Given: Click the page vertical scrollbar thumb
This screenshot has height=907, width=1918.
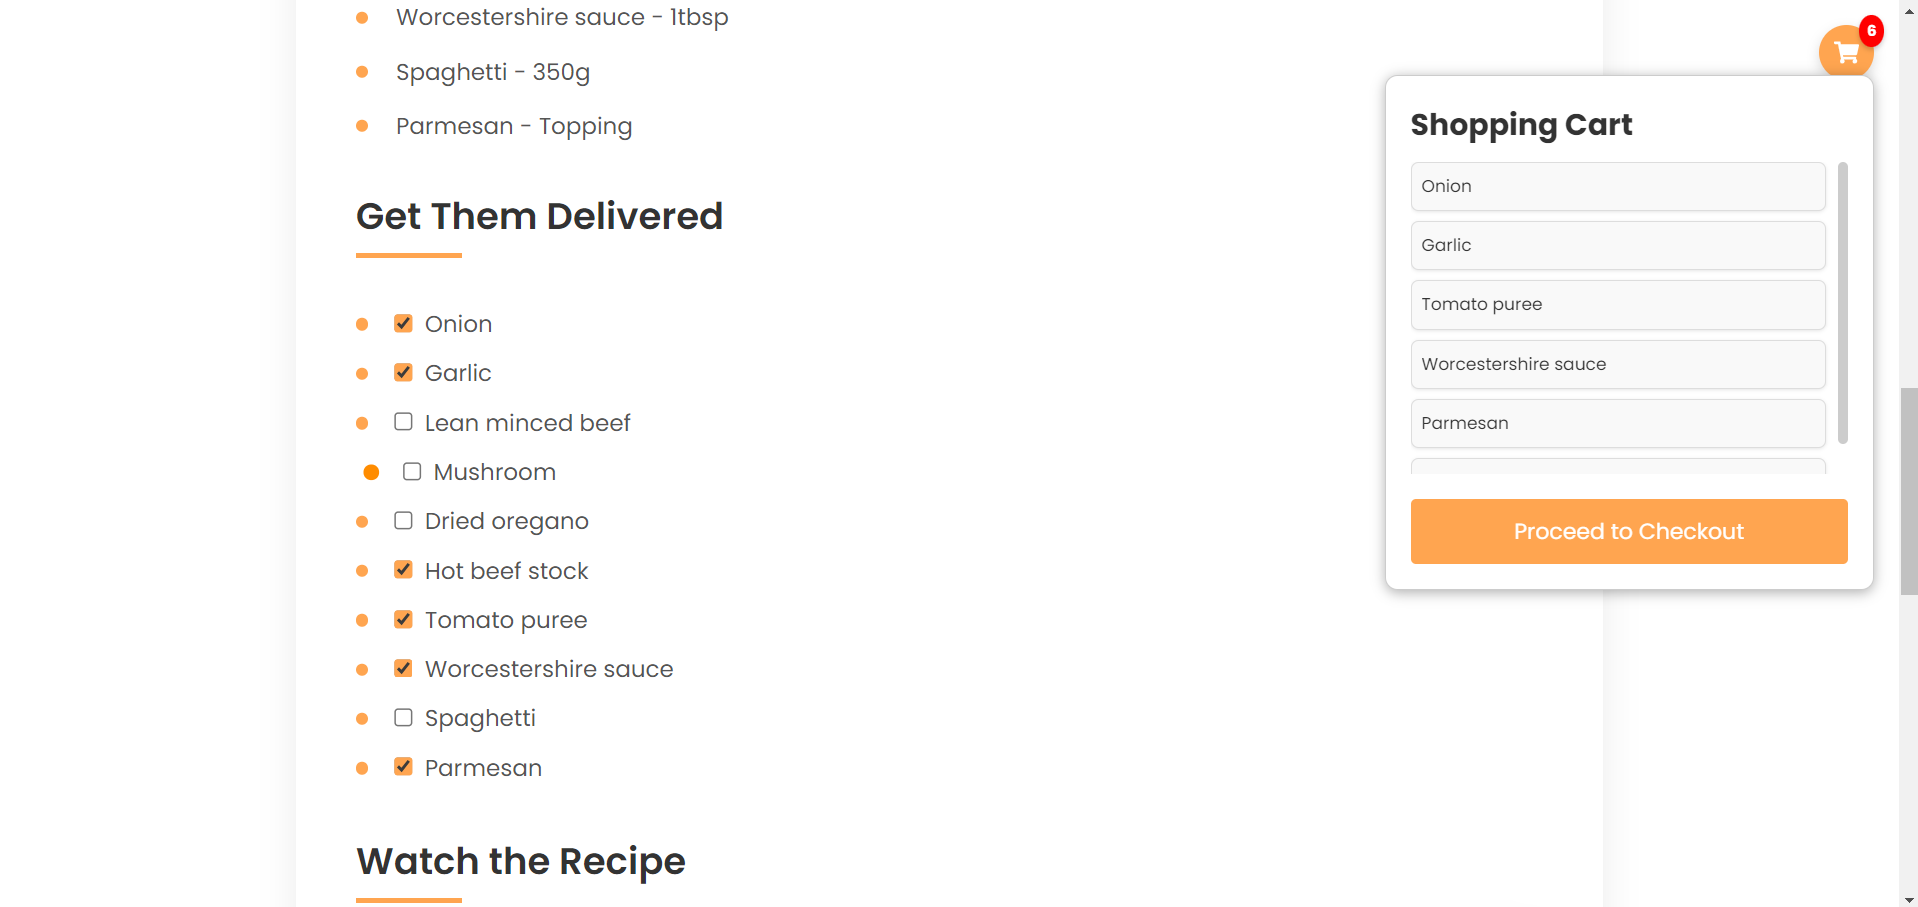Looking at the screenshot, I should tap(1909, 490).
